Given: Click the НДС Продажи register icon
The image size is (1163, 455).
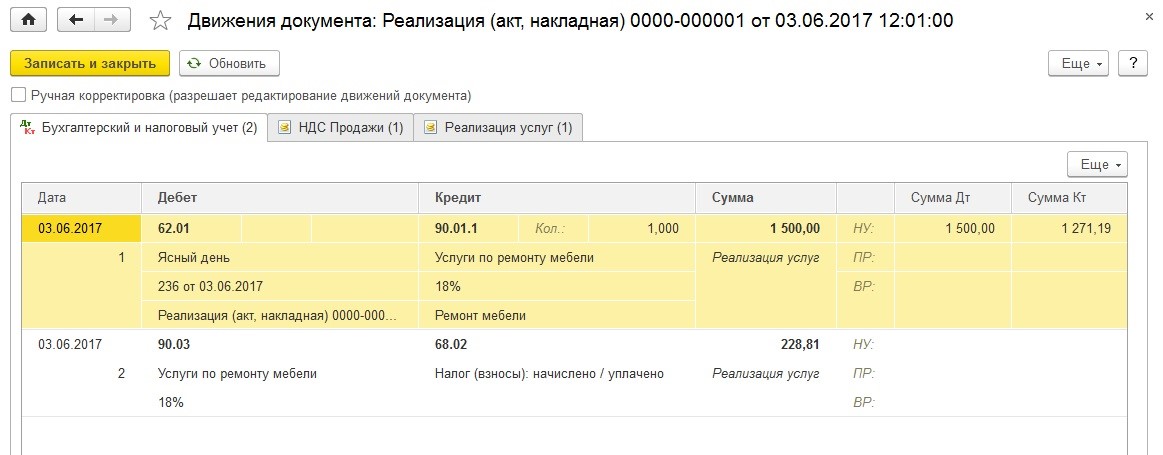Looking at the screenshot, I should pos(283,128).
